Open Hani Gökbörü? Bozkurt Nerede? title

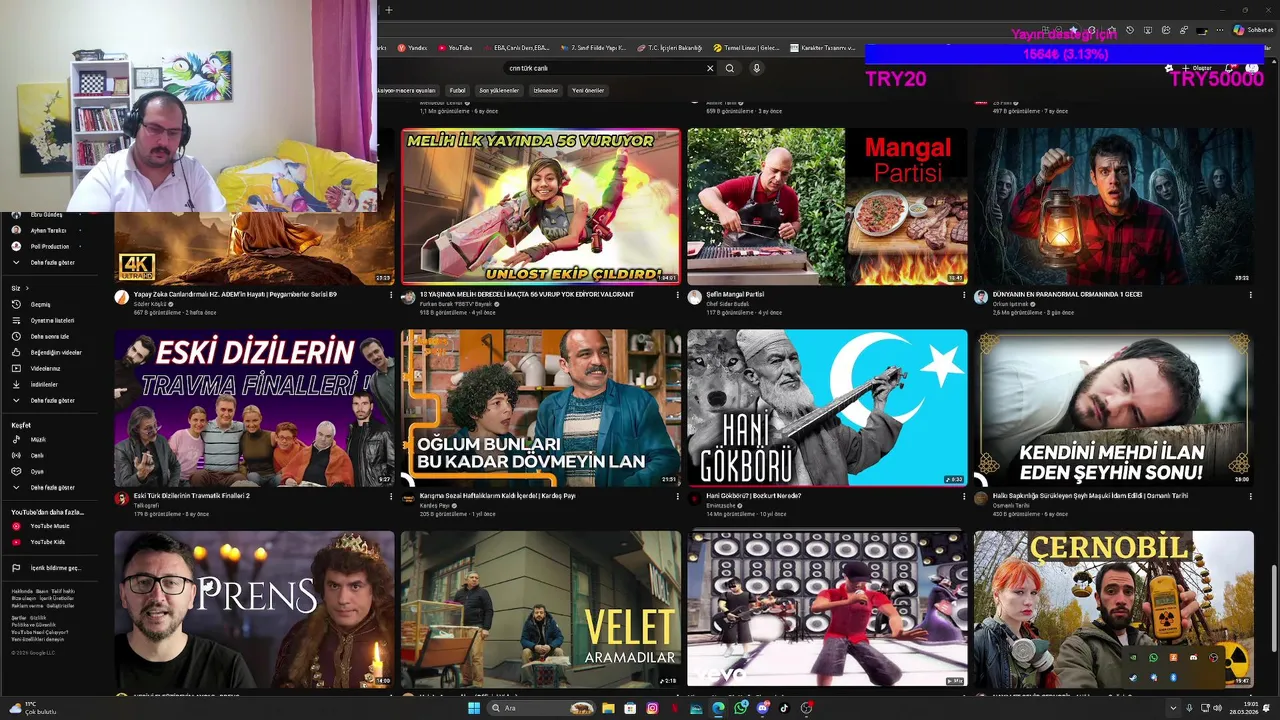[x=754, y=496]
